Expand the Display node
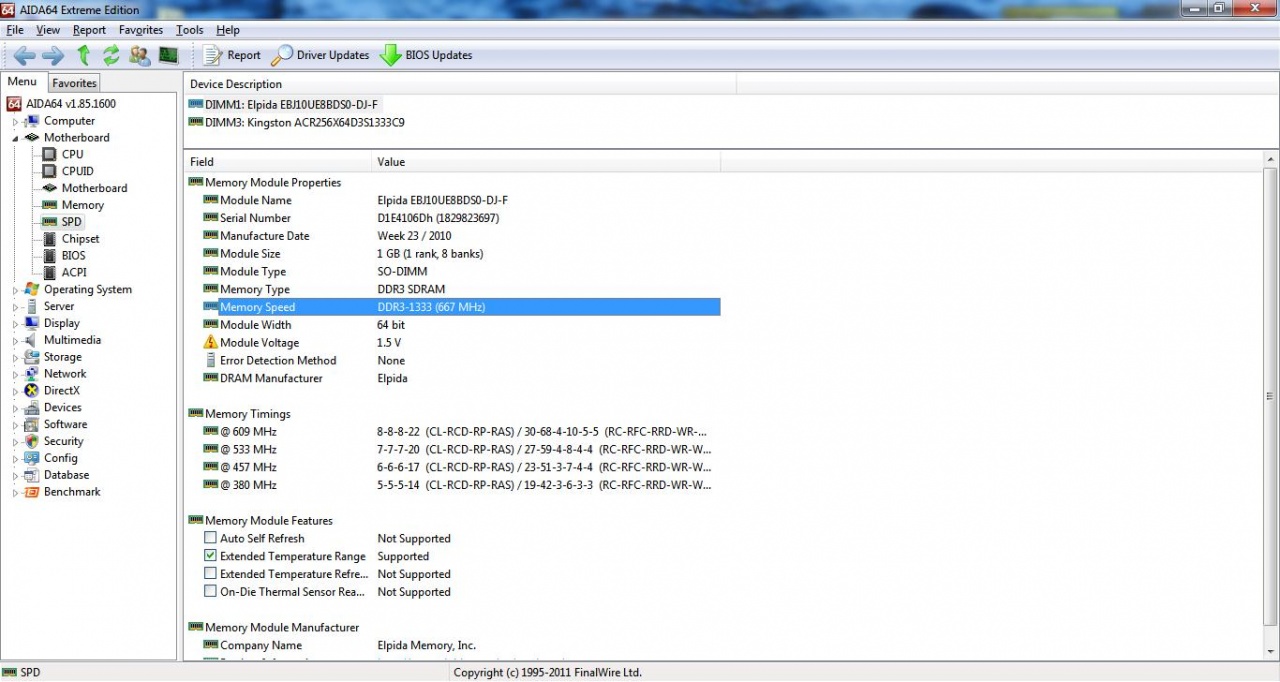The image size is (1280, 682). [x=15, y=324]
